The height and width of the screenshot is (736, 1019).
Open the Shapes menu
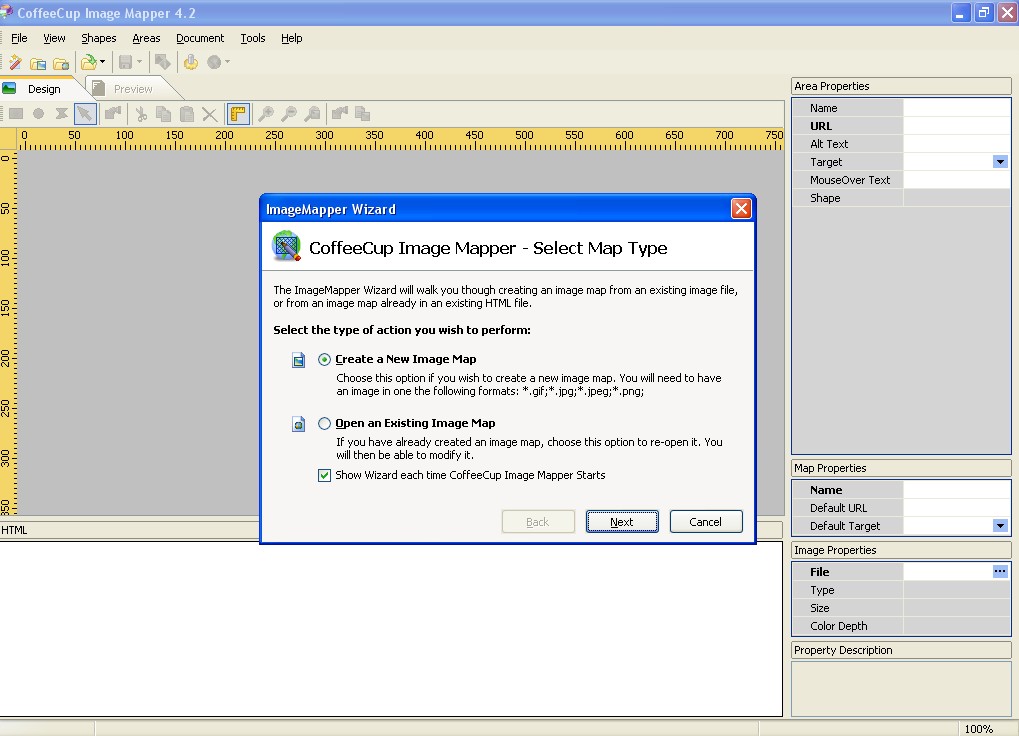[x=99, y=38]
